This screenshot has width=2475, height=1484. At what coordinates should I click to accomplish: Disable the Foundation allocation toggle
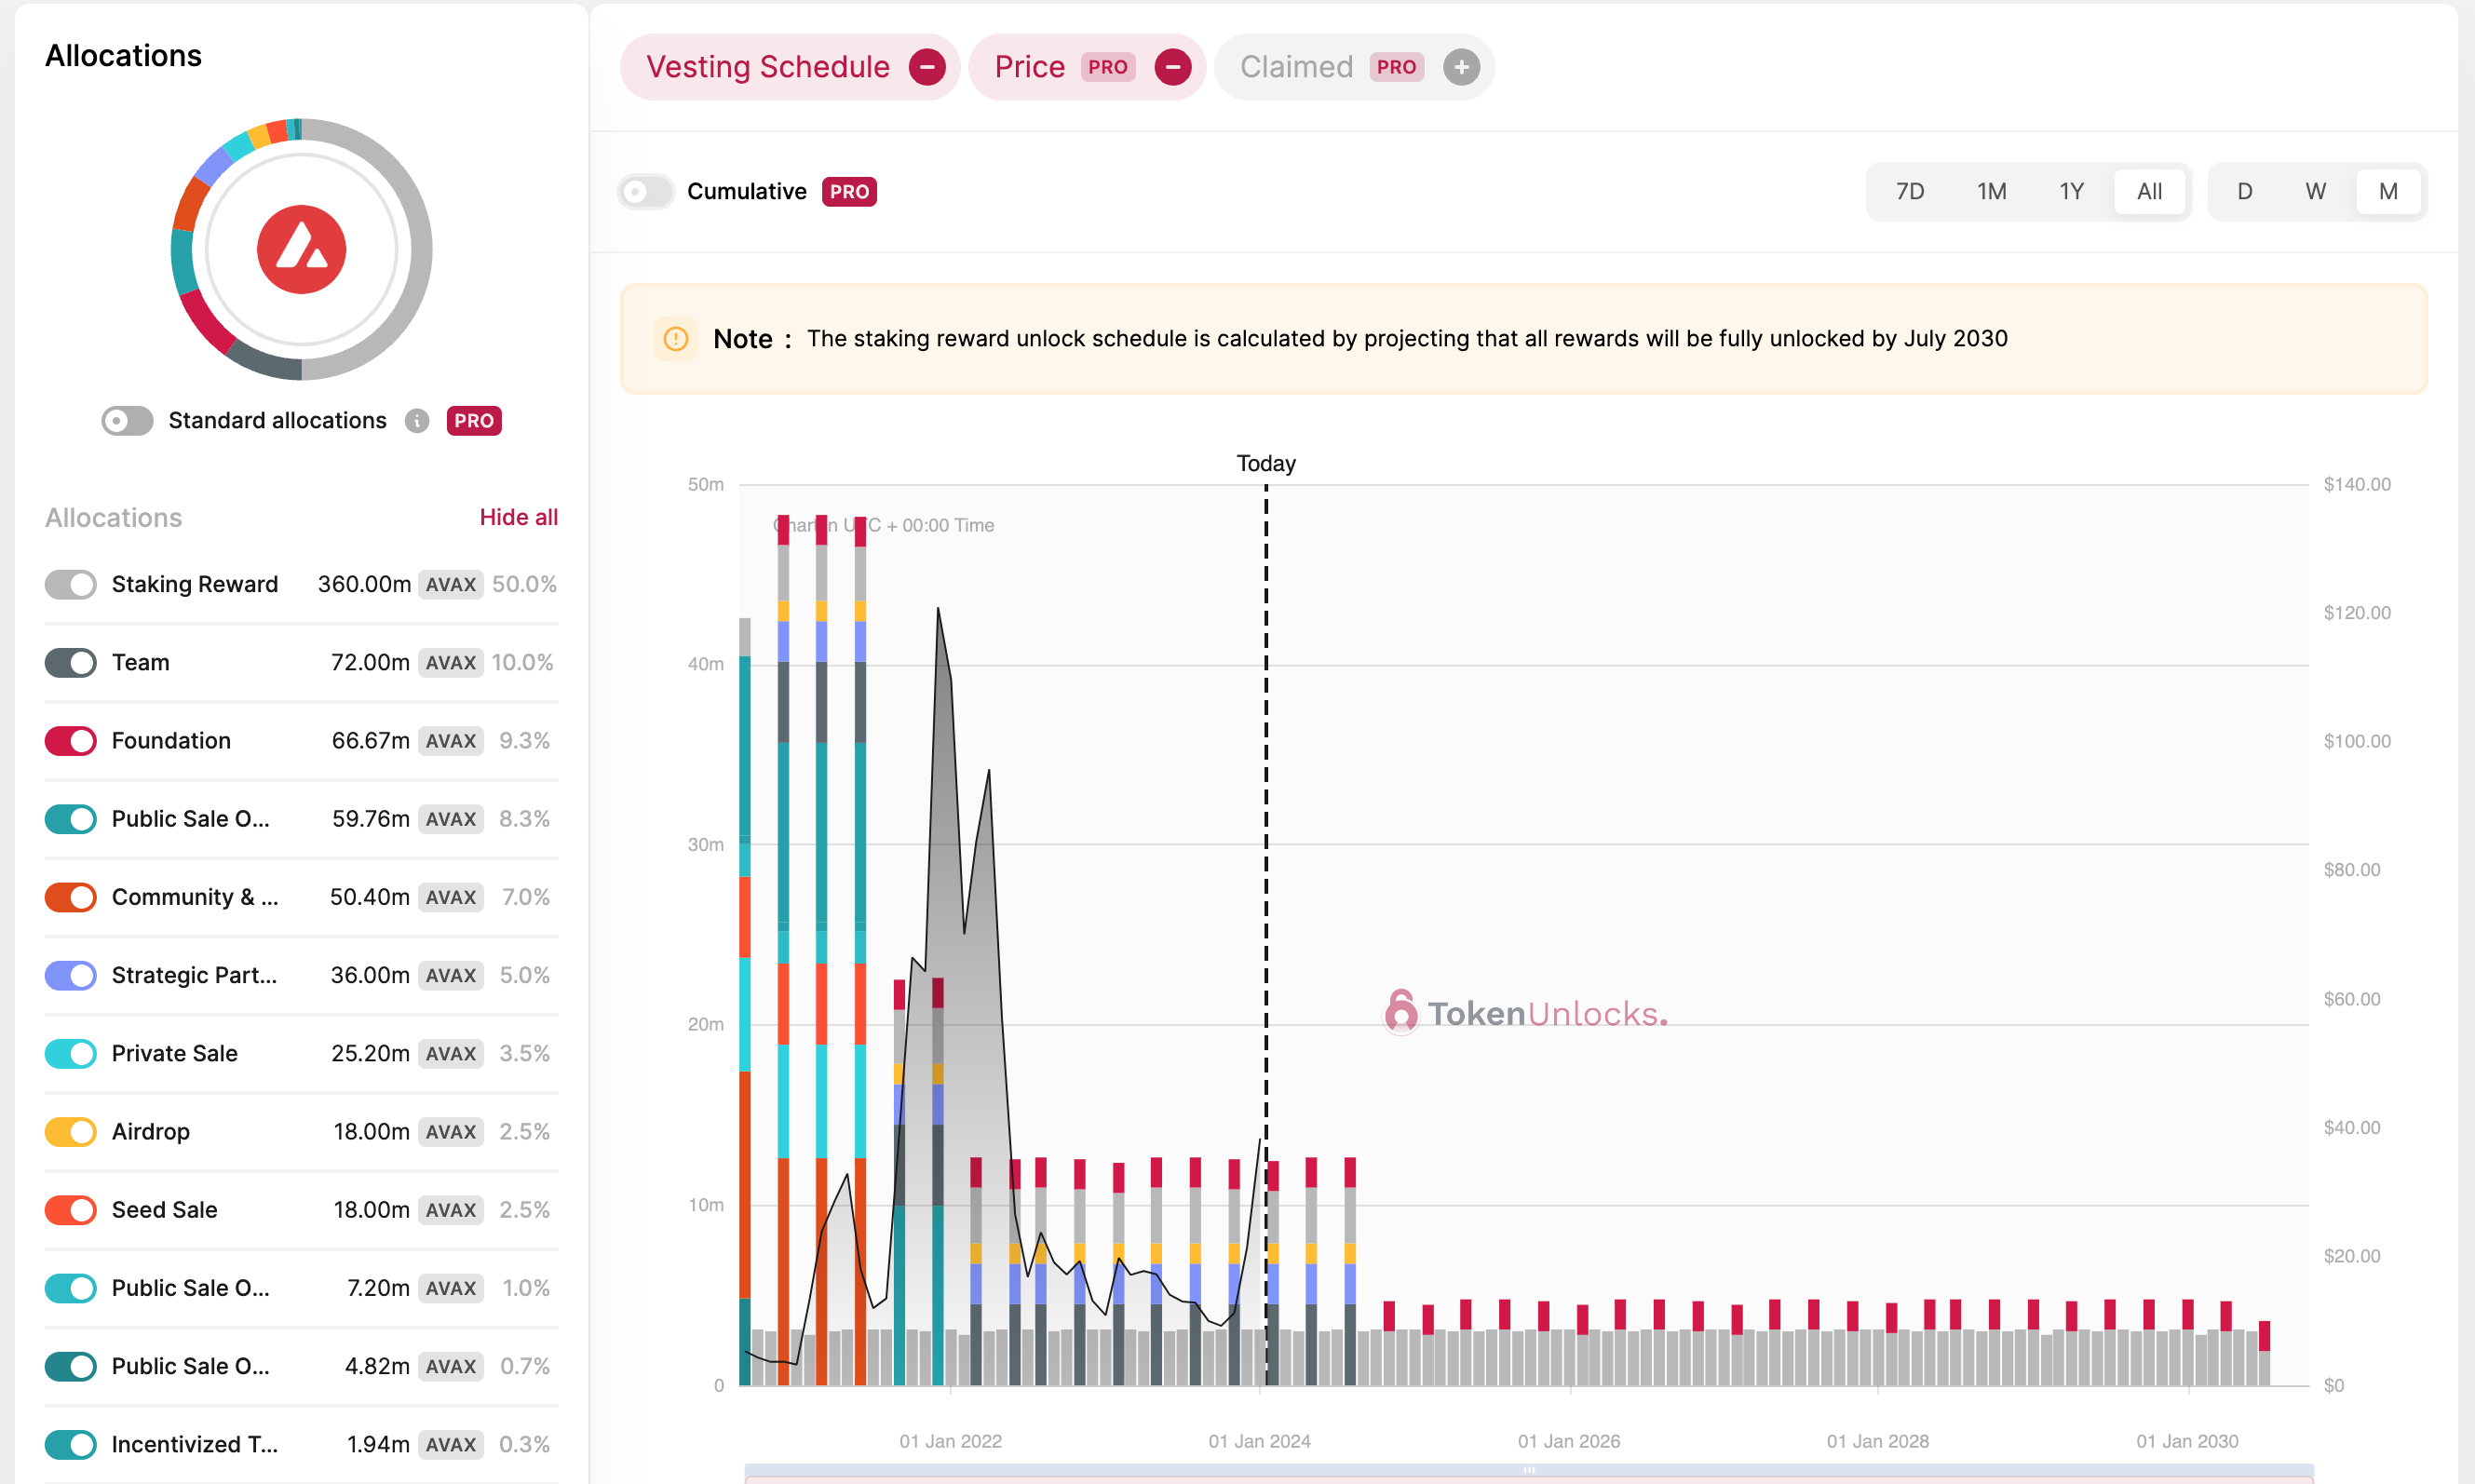click(x=71, y=741)
